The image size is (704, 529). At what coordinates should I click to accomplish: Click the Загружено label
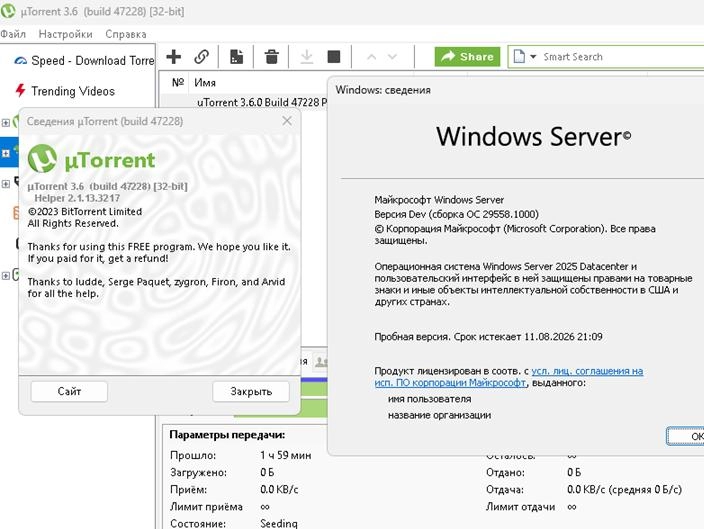[198, 472]
